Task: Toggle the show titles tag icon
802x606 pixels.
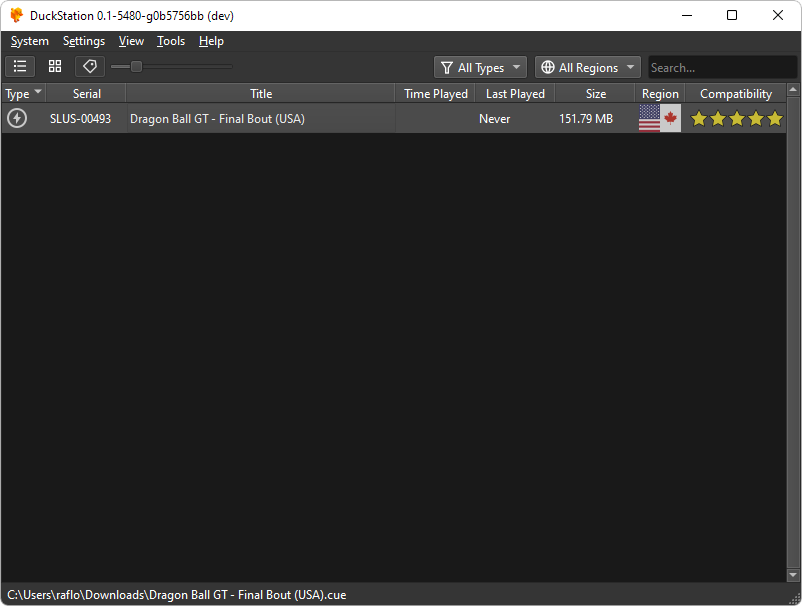Action: point(90,66)
